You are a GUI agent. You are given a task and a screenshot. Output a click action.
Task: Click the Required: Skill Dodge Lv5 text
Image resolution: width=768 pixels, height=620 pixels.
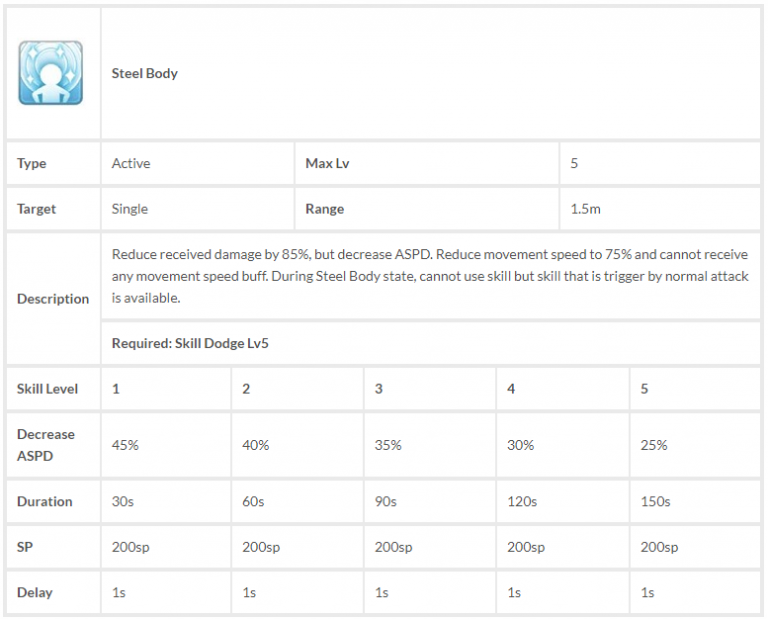(x=190, y=343)
